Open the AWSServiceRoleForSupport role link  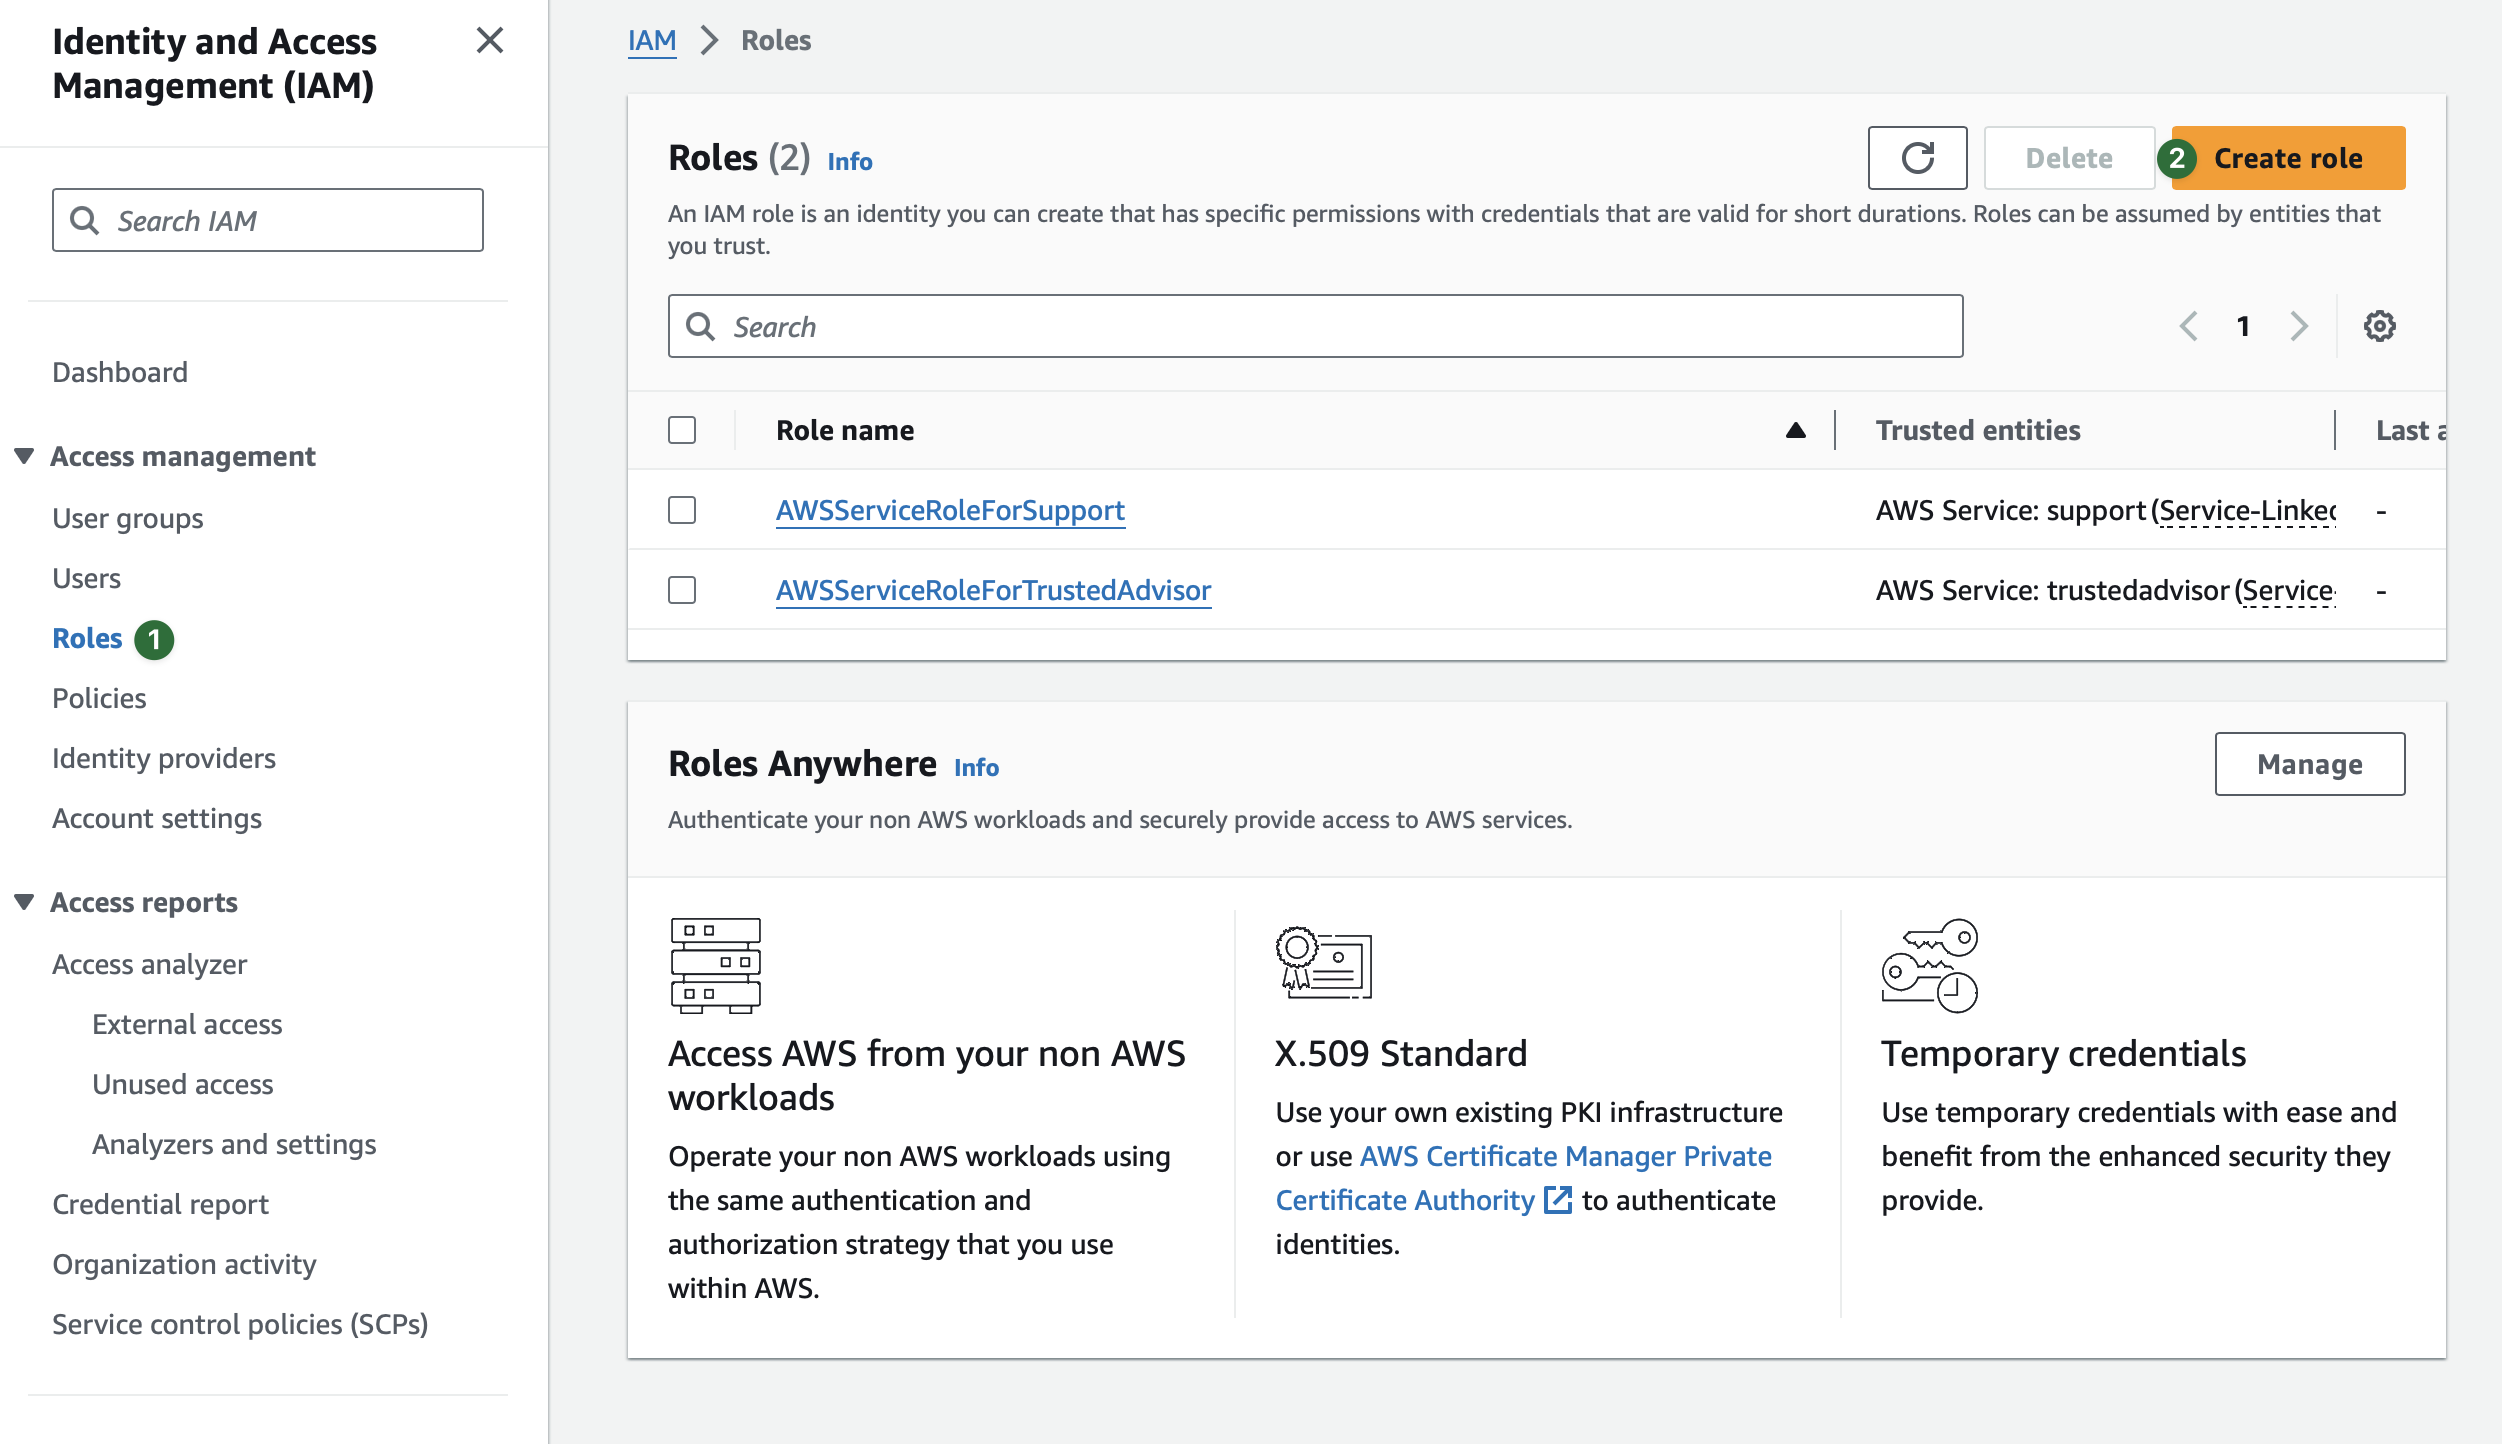click(950, 510)
